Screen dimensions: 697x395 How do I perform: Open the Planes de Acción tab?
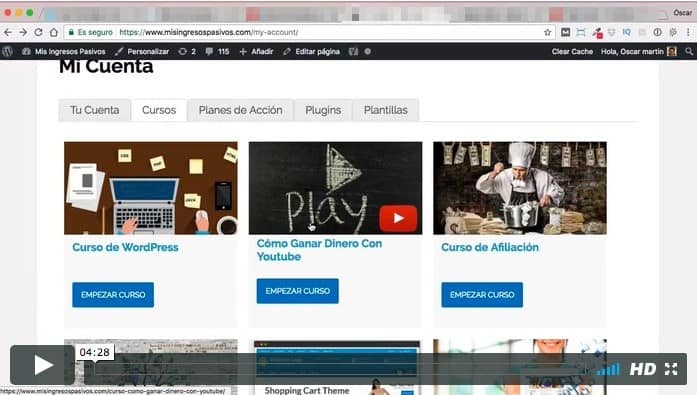(240, 110)
